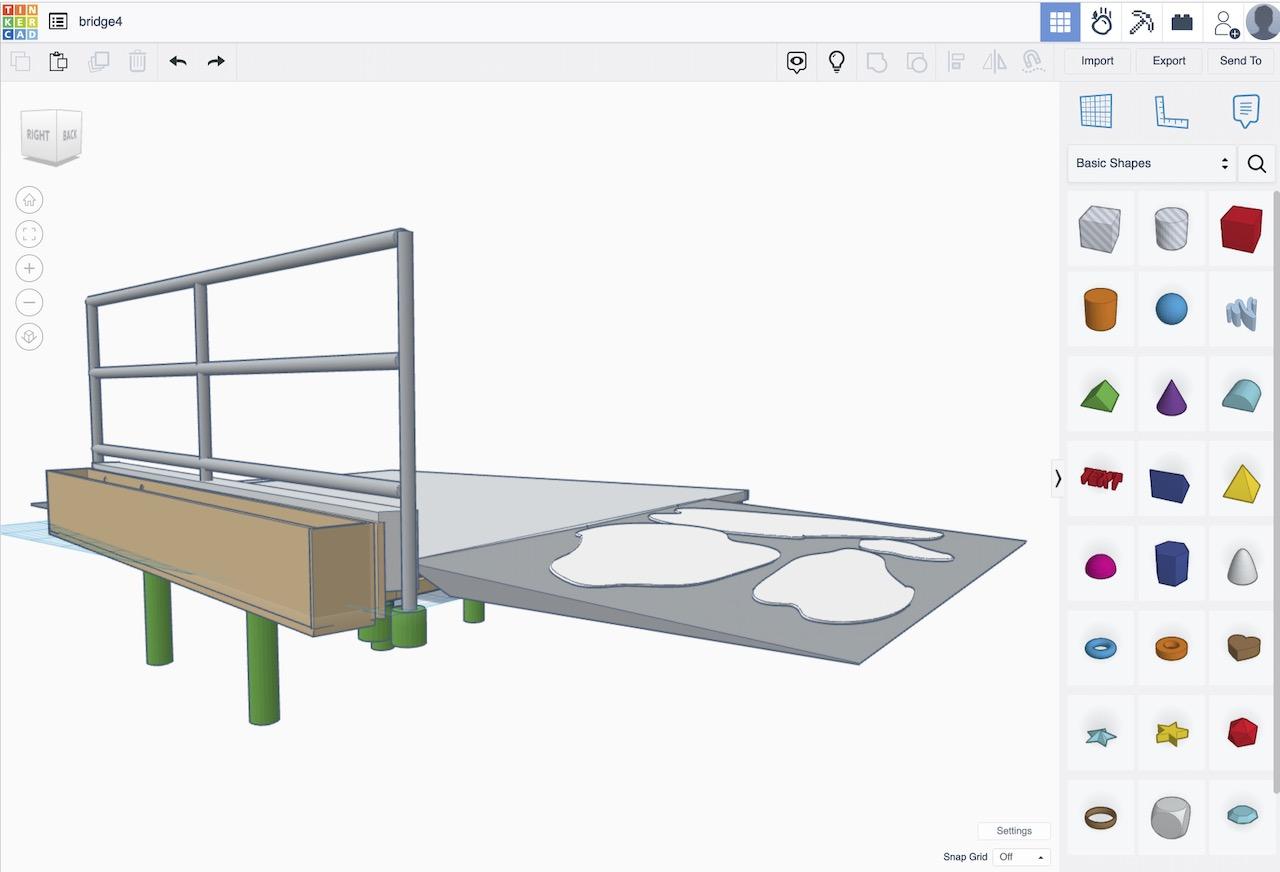Select the Workplane tool
The width and height of the screenshot is (1280, 872).
[x=1096, y=111]
